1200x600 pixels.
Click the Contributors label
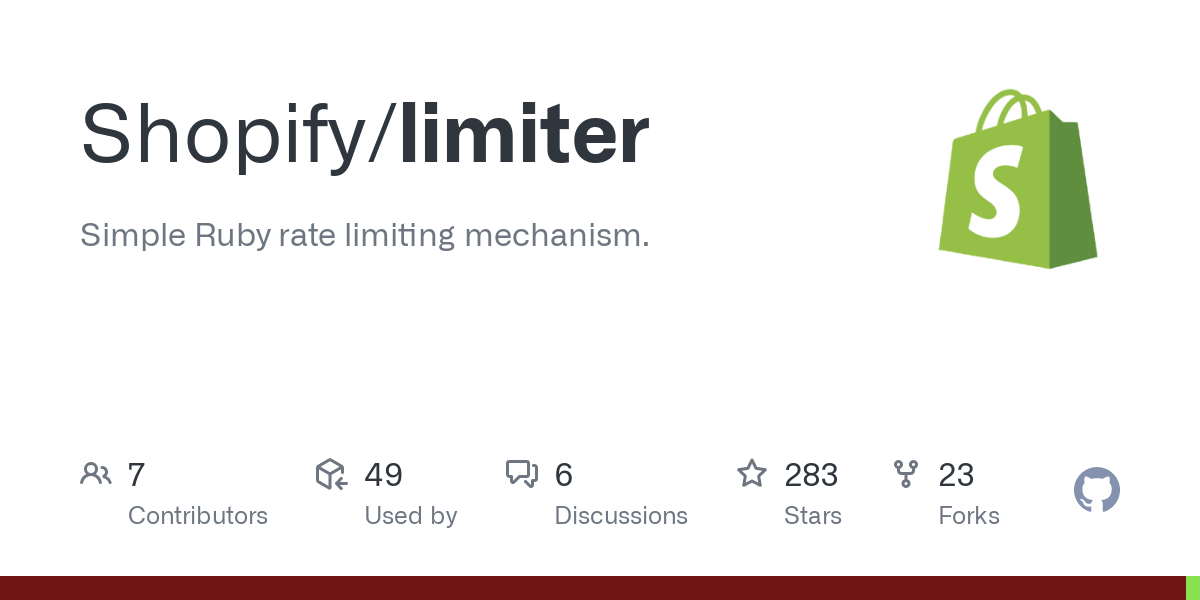point(198,516)
